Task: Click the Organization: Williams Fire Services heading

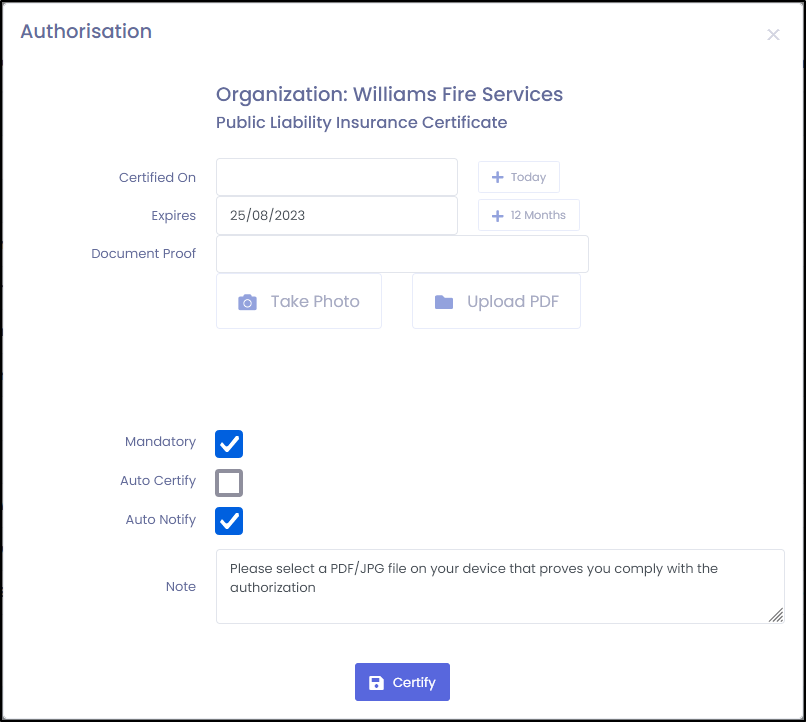Action: point(389,95)
